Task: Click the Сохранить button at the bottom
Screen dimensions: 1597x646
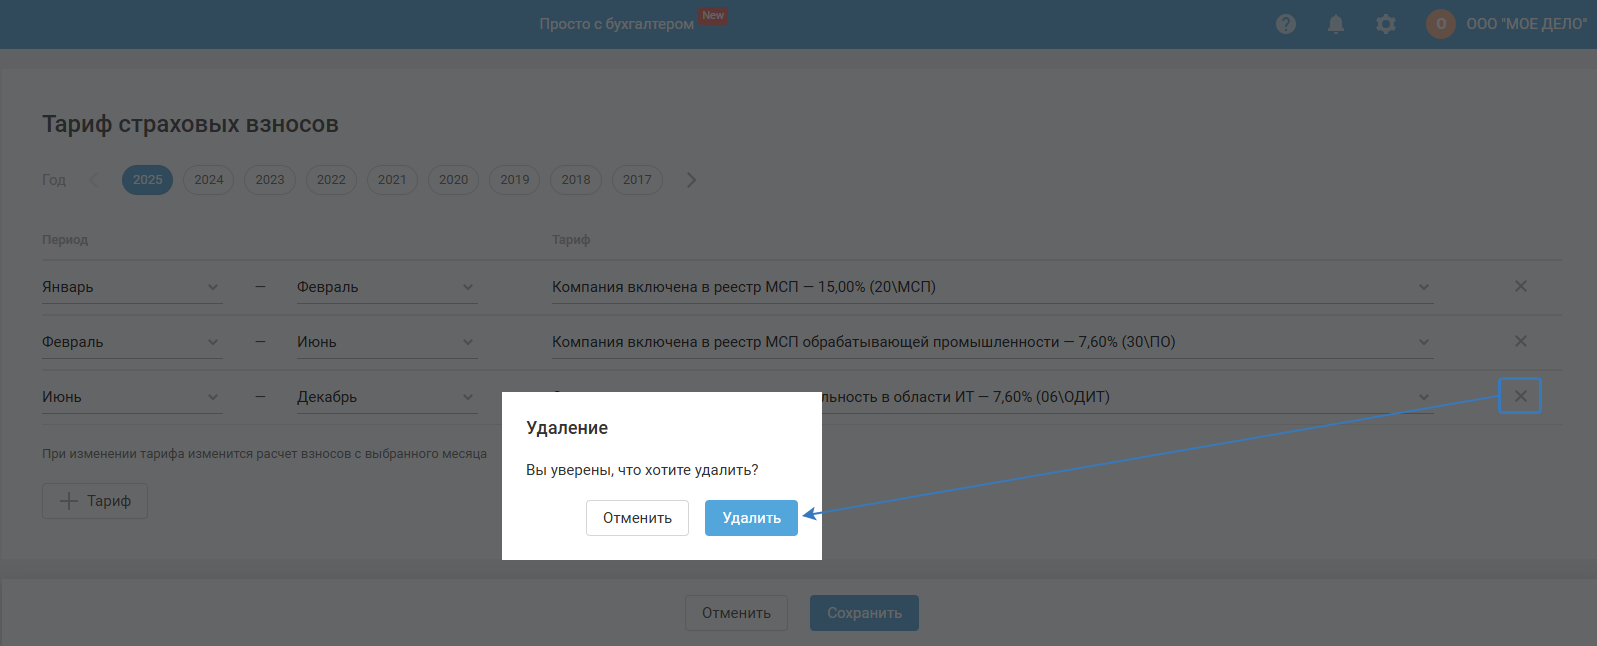Action: [864, 613]
